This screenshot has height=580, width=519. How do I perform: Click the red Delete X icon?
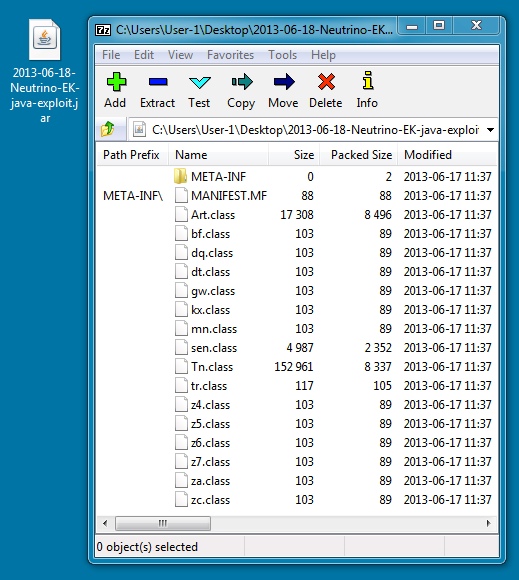326,82
